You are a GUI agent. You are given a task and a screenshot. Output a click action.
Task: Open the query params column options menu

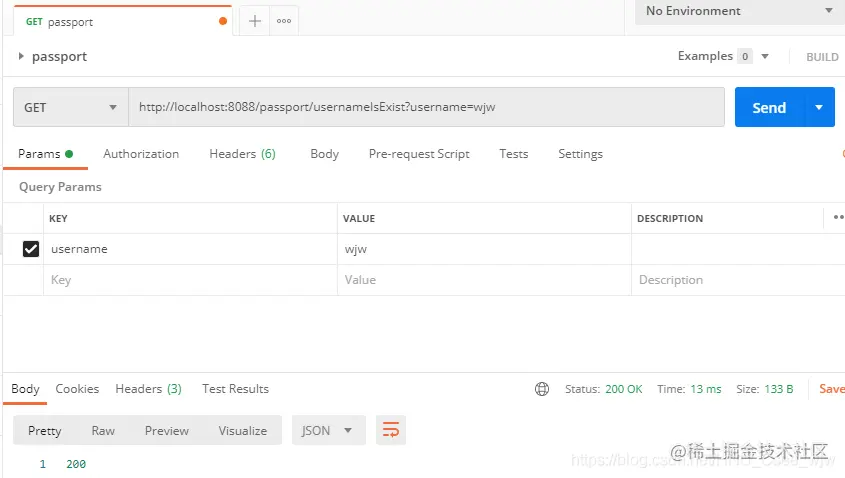pyautogui.click(x=838, y=217)
